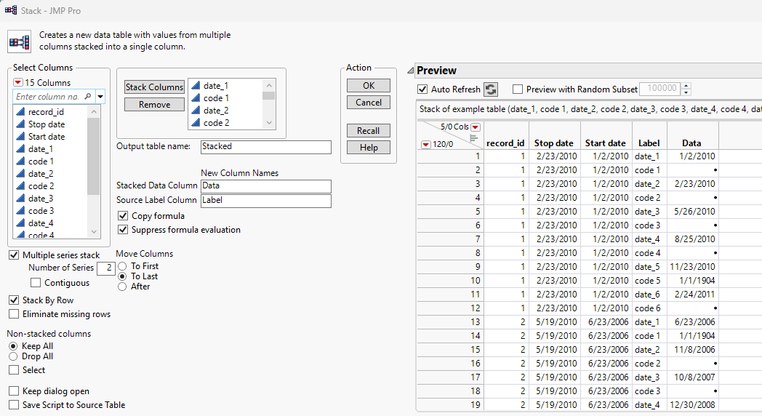Check the Select non-stacked columns box
This screenshot has width=762, height=416.
click(14, 370)
